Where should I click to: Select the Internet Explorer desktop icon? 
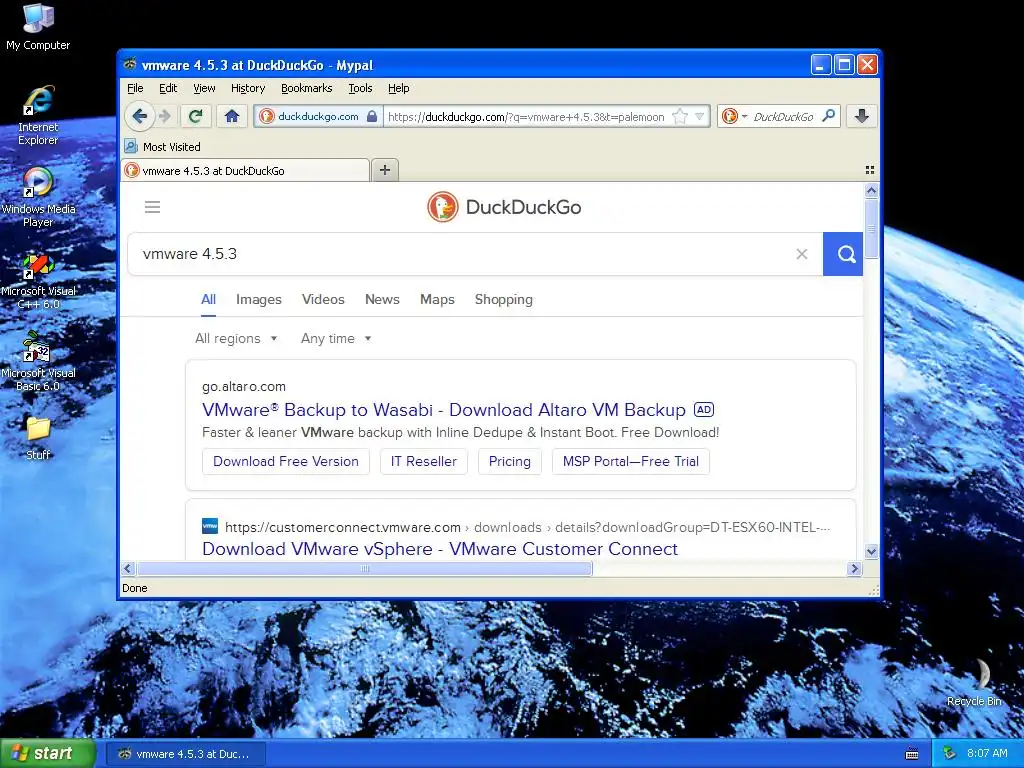38,116
